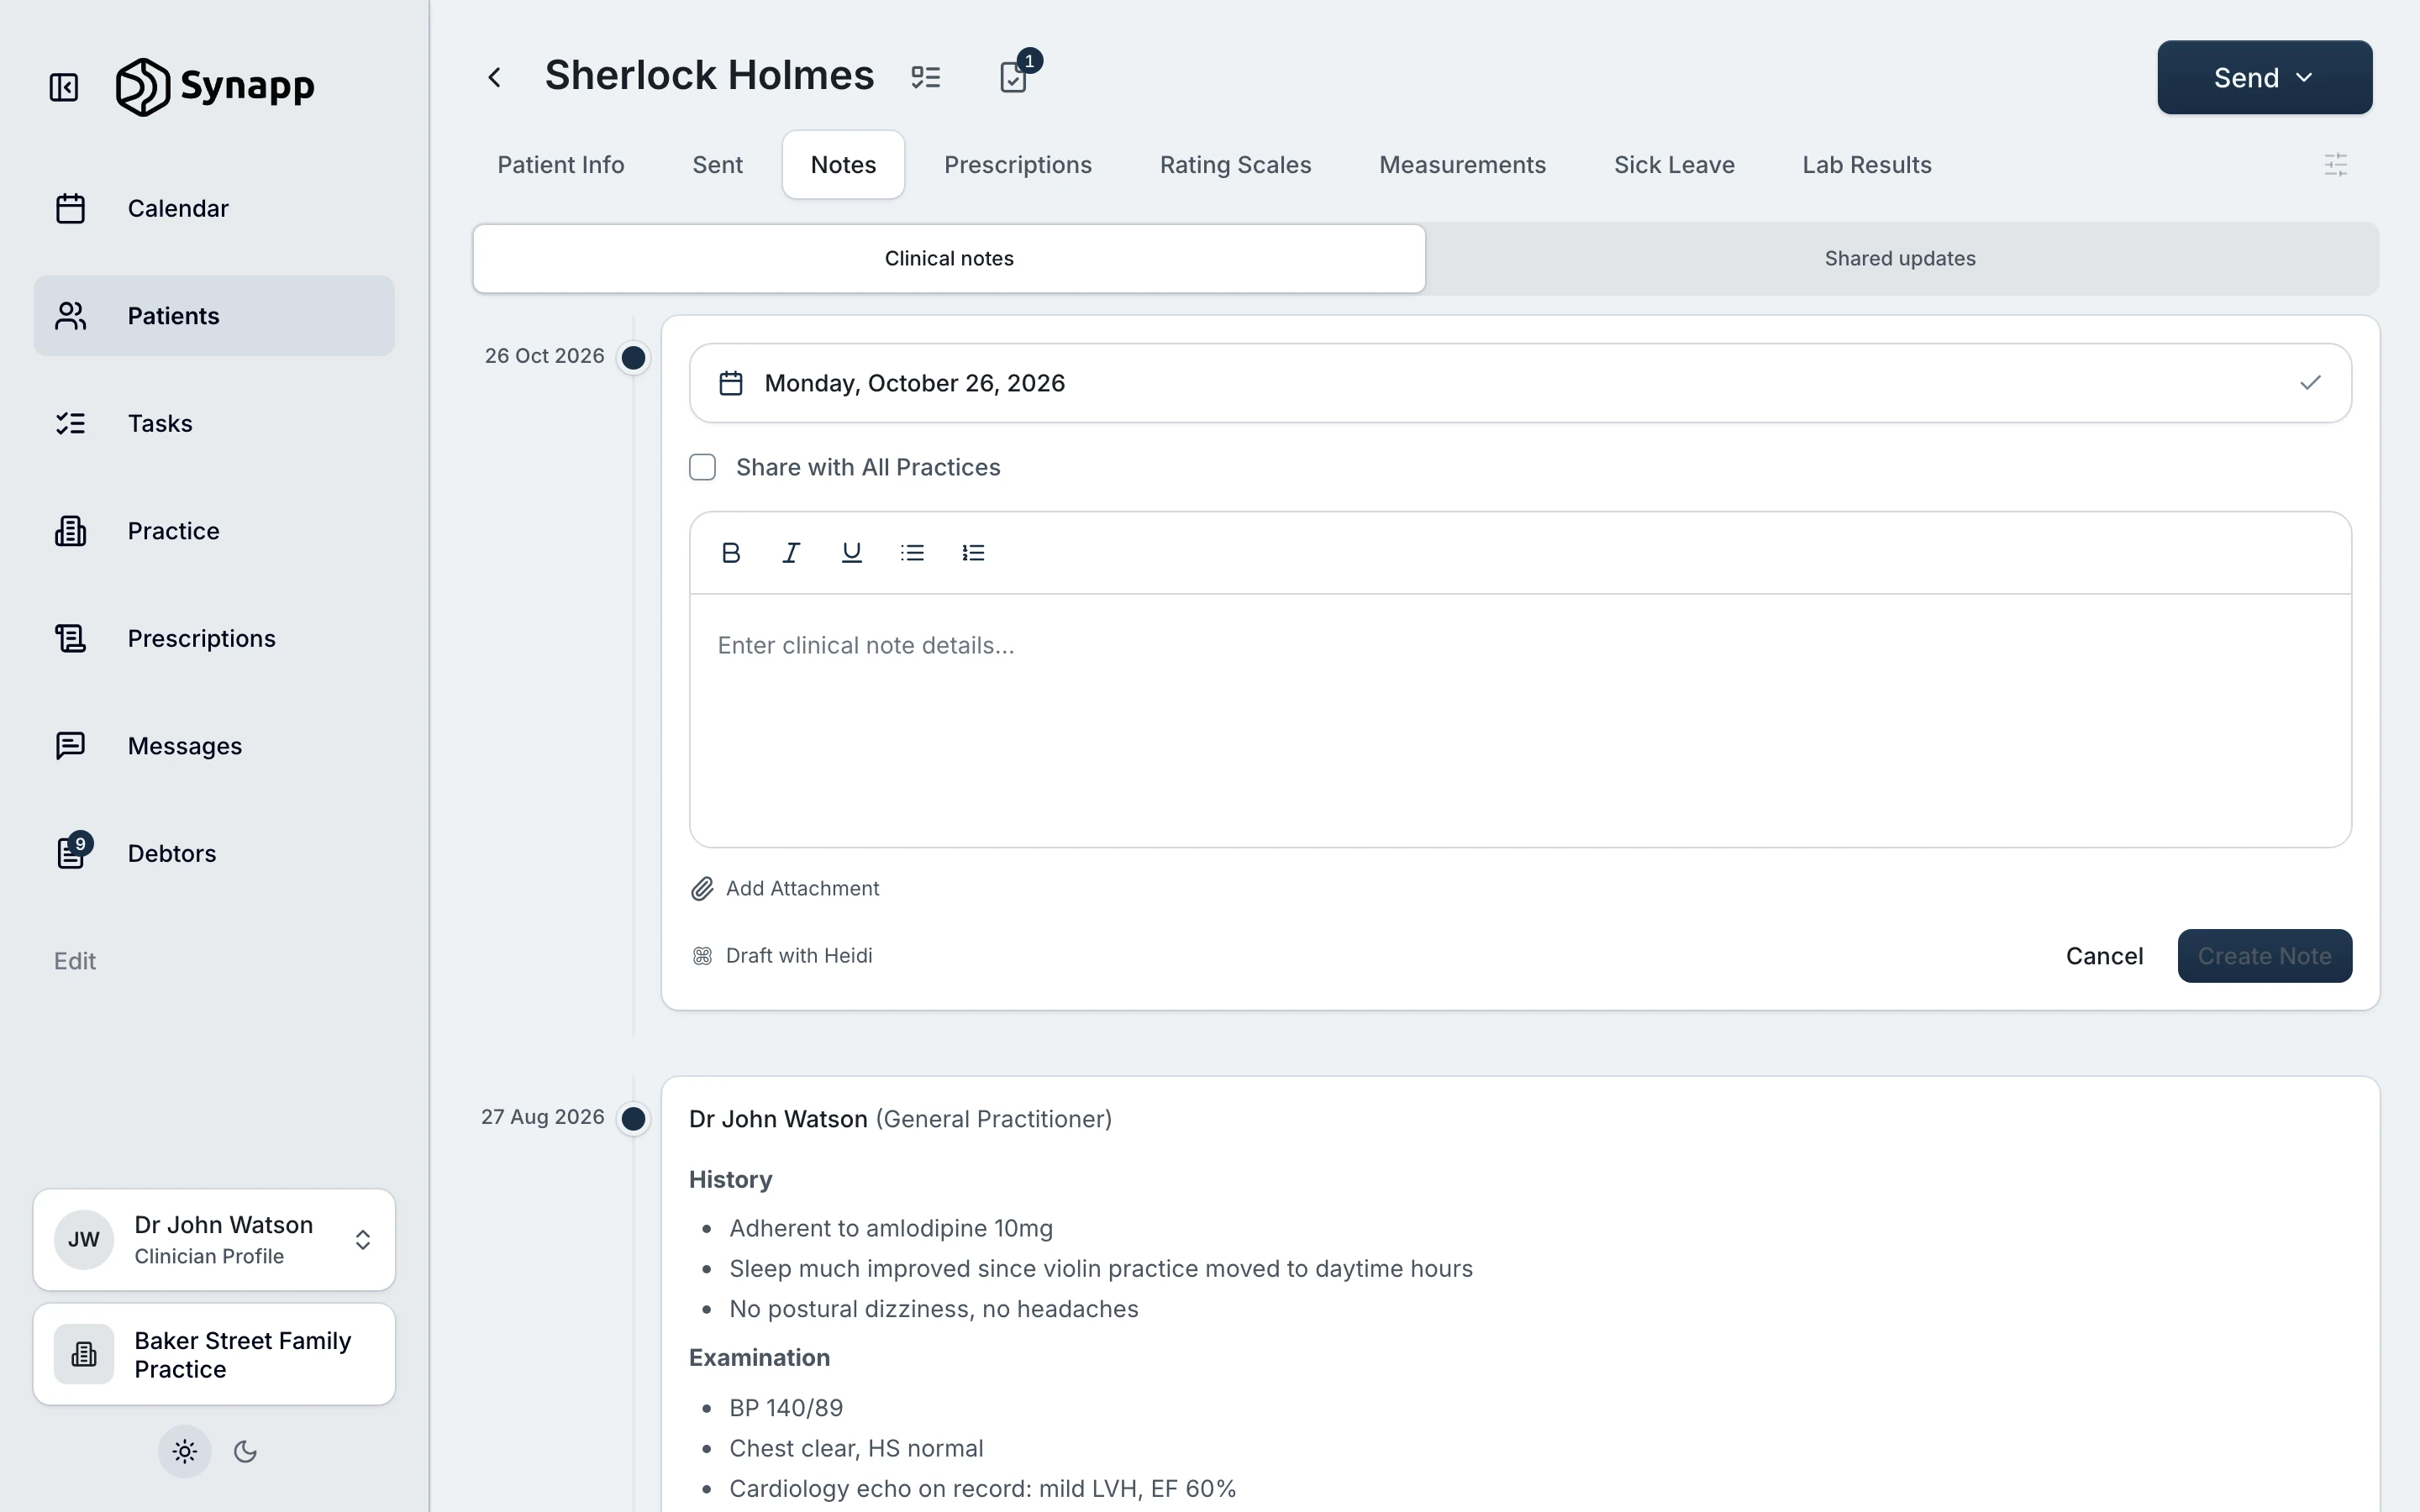Switch to Sent tab
The width and height of the screenshot is (2420, 1512).
click(x=717, y=165)
